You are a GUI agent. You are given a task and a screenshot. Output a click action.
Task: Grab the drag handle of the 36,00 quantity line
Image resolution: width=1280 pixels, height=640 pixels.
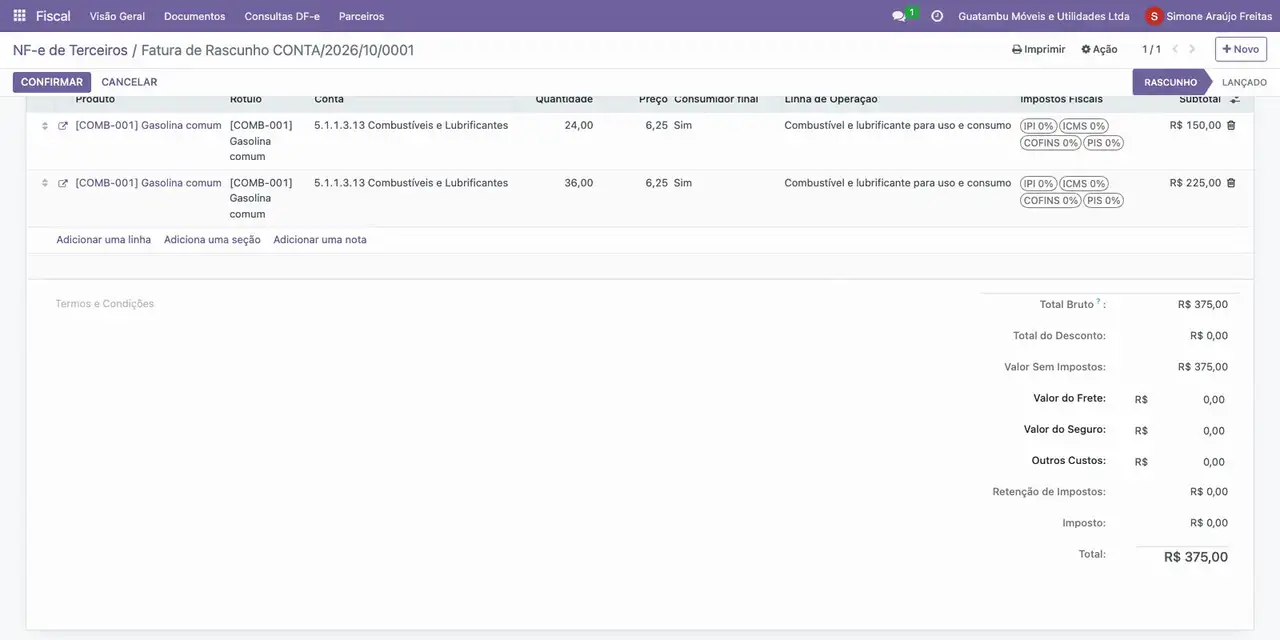(x=44, y=183)
